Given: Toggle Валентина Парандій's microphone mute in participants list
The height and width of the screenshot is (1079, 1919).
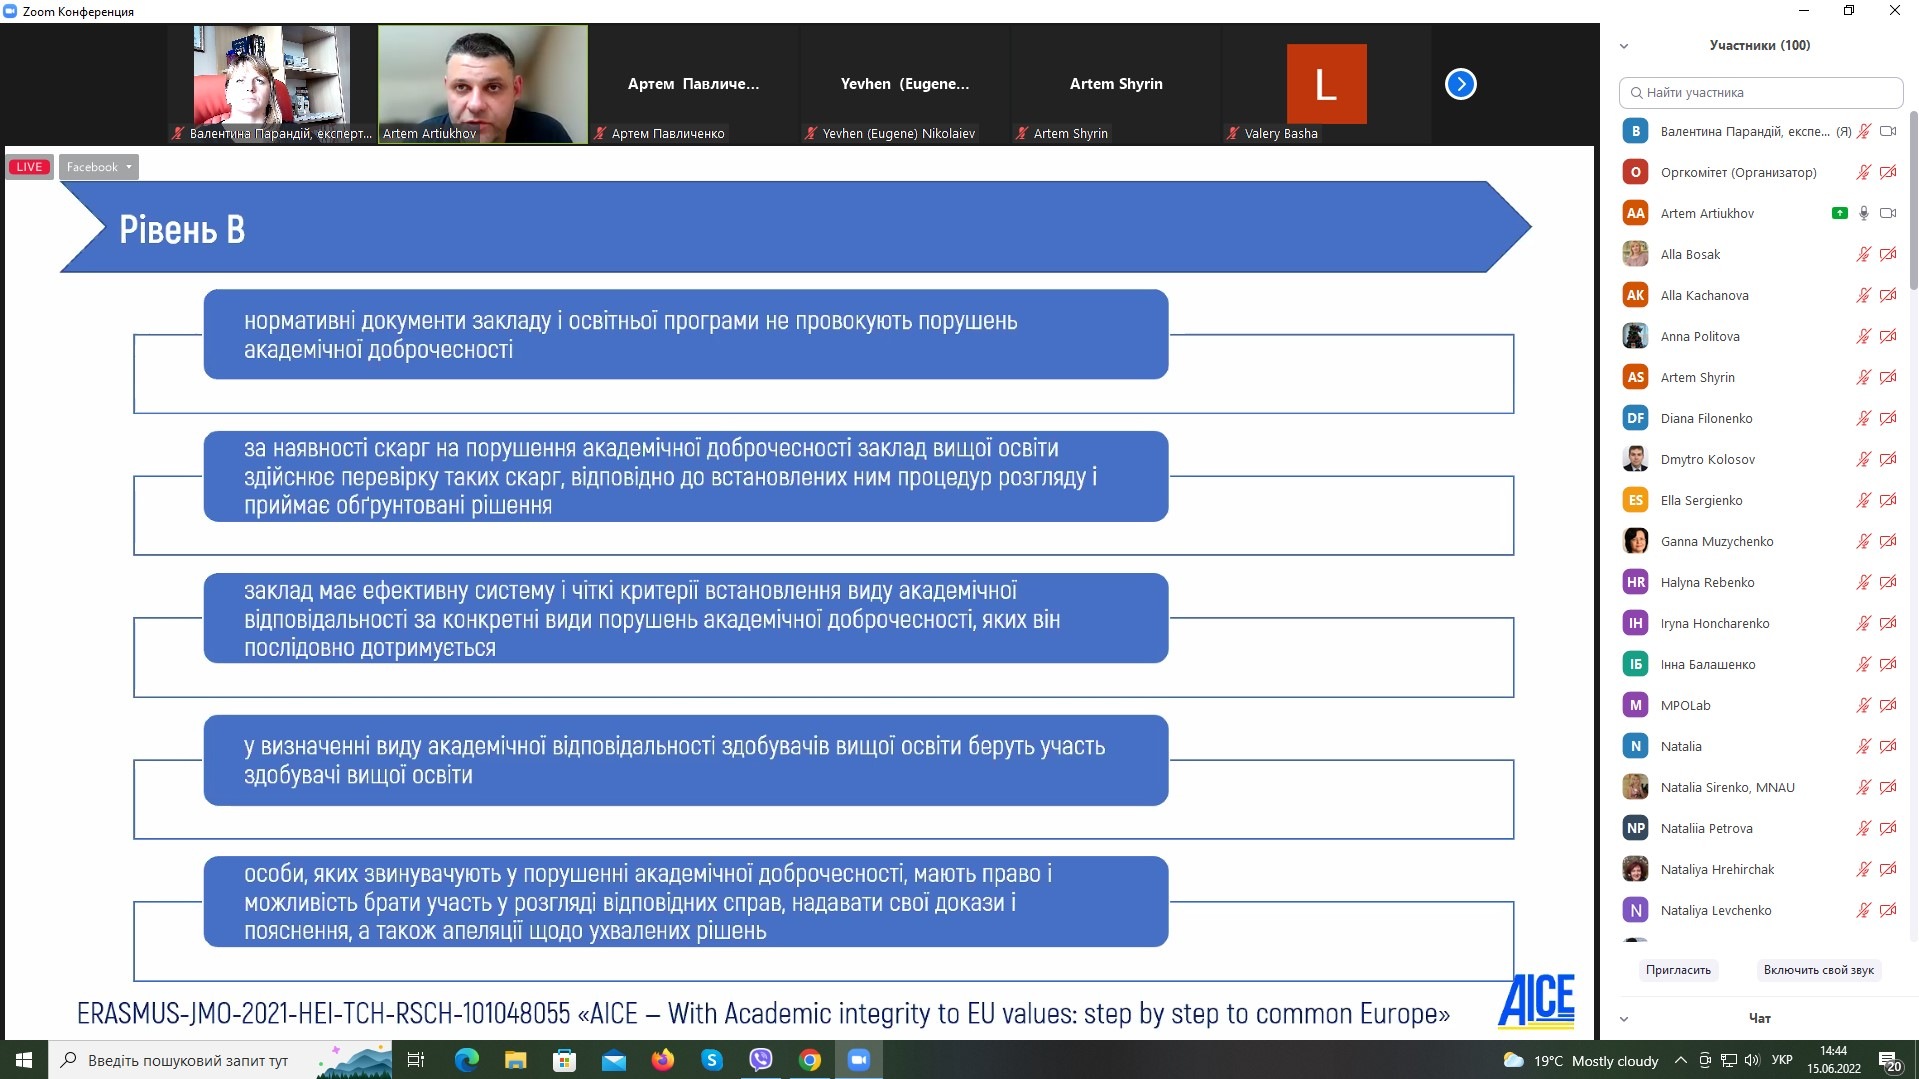Looking at the screenshot, I should [1864, 131].
